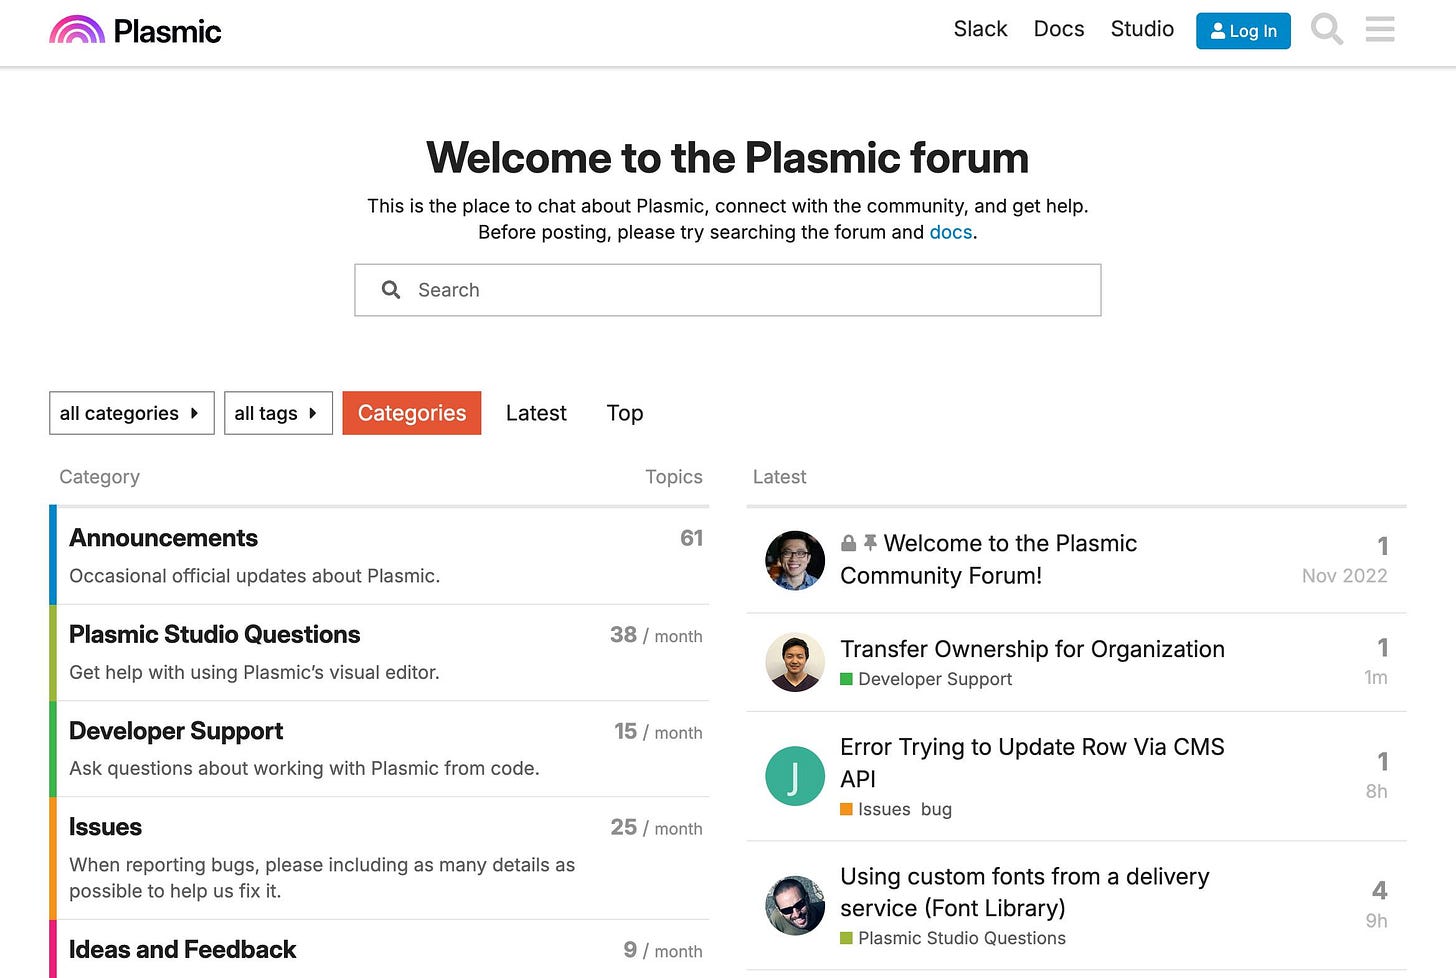Click 'Category' column header
The height and width of the screenshot is (978, 1456).
(x=99, y=477)
